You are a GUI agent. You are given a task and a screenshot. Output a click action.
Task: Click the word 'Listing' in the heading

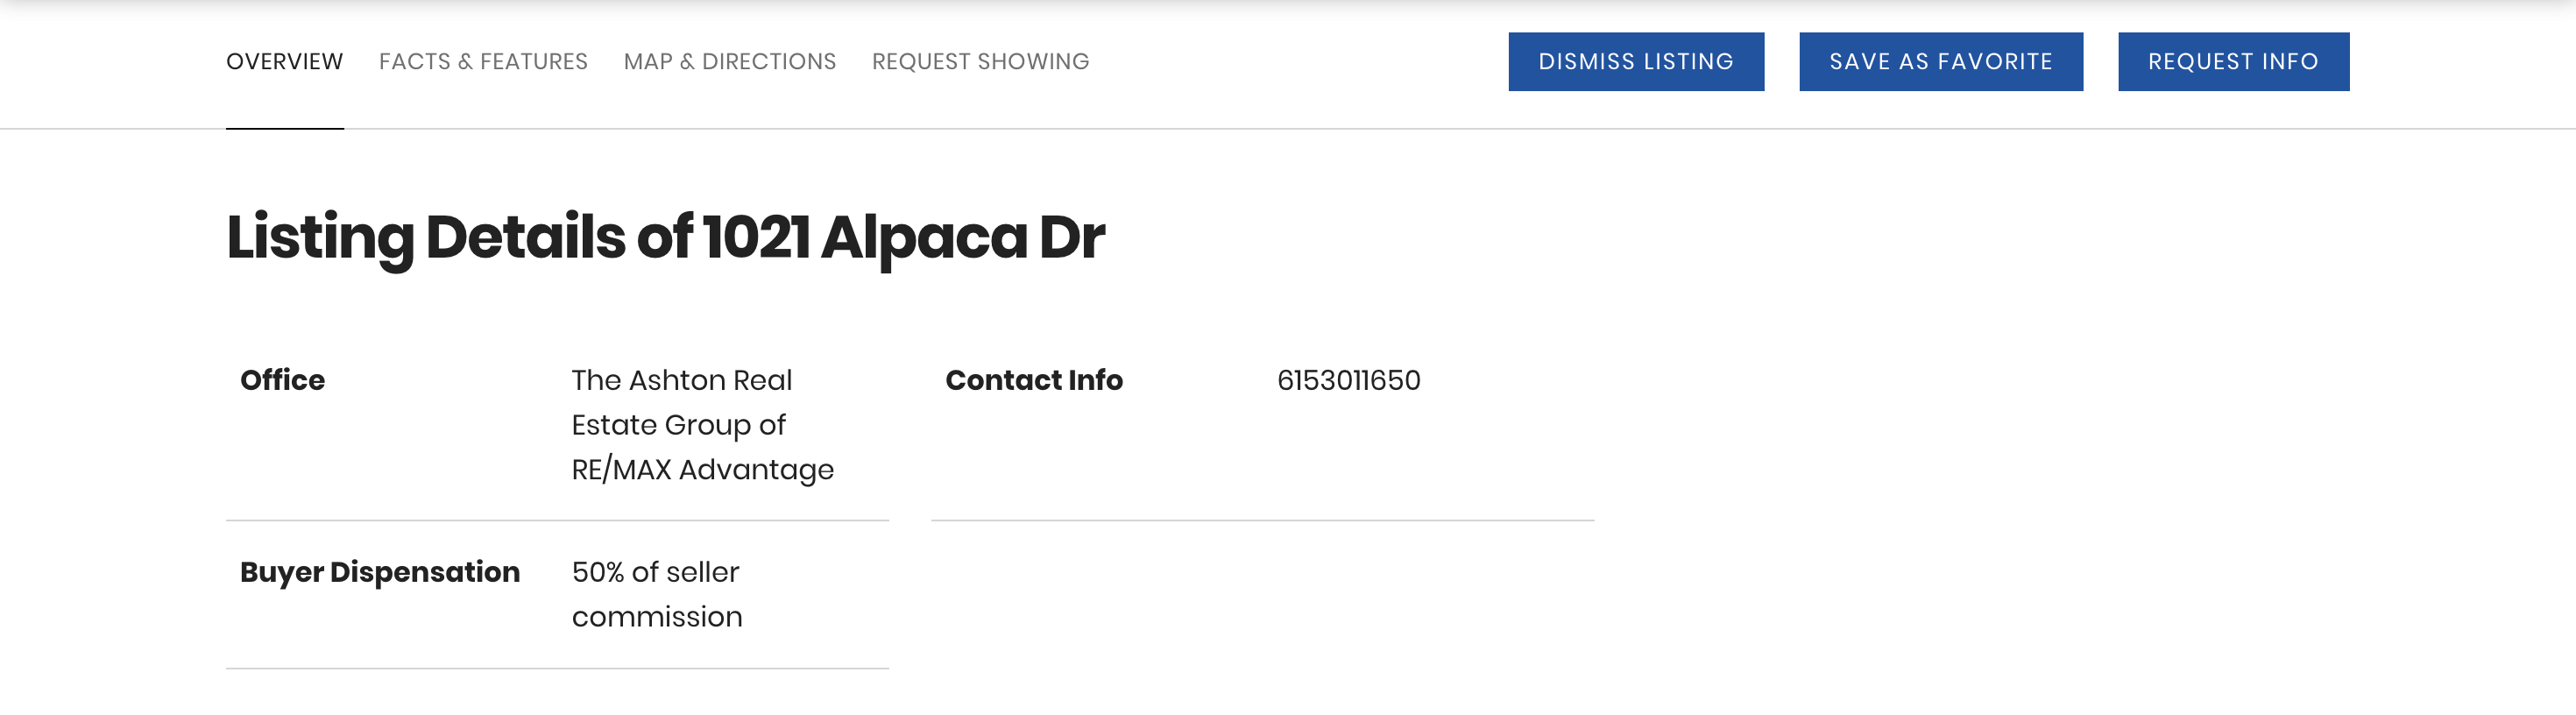320,238
